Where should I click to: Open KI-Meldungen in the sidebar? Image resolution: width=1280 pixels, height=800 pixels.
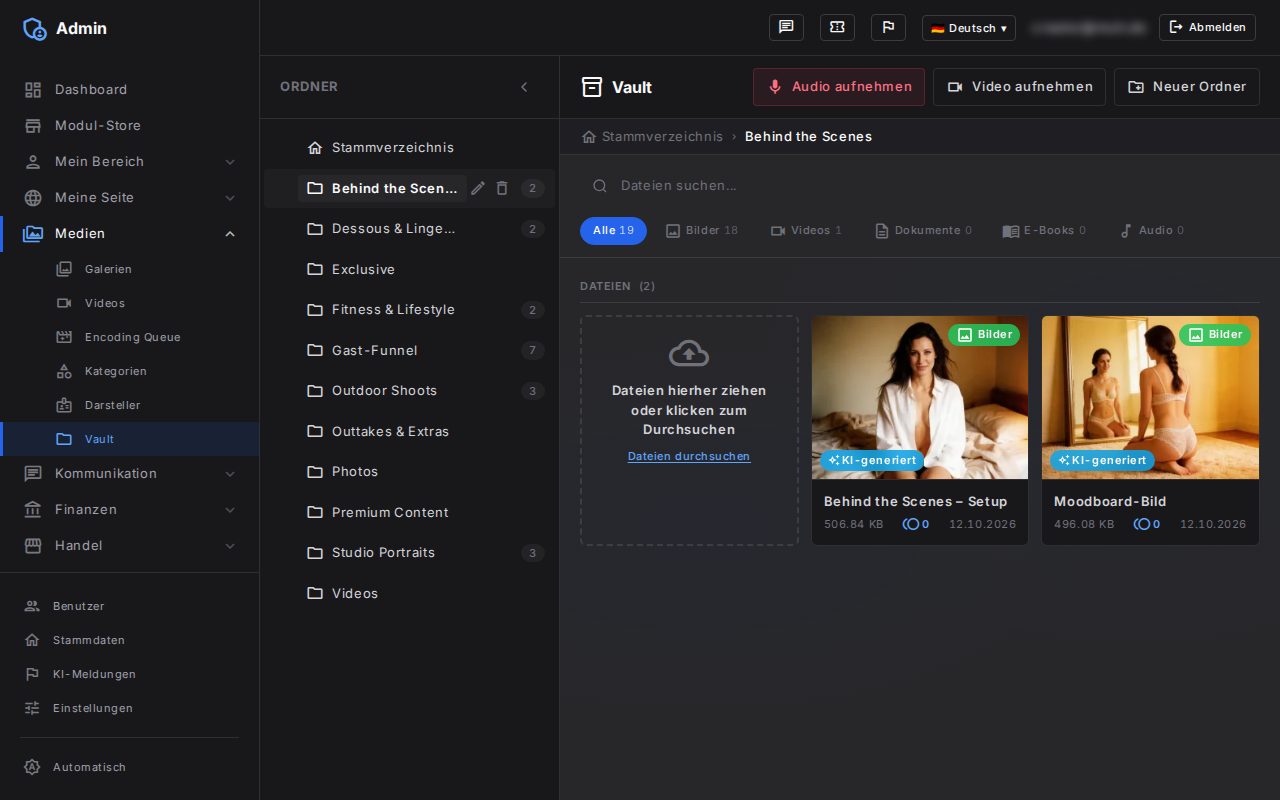tap(130, 674)
